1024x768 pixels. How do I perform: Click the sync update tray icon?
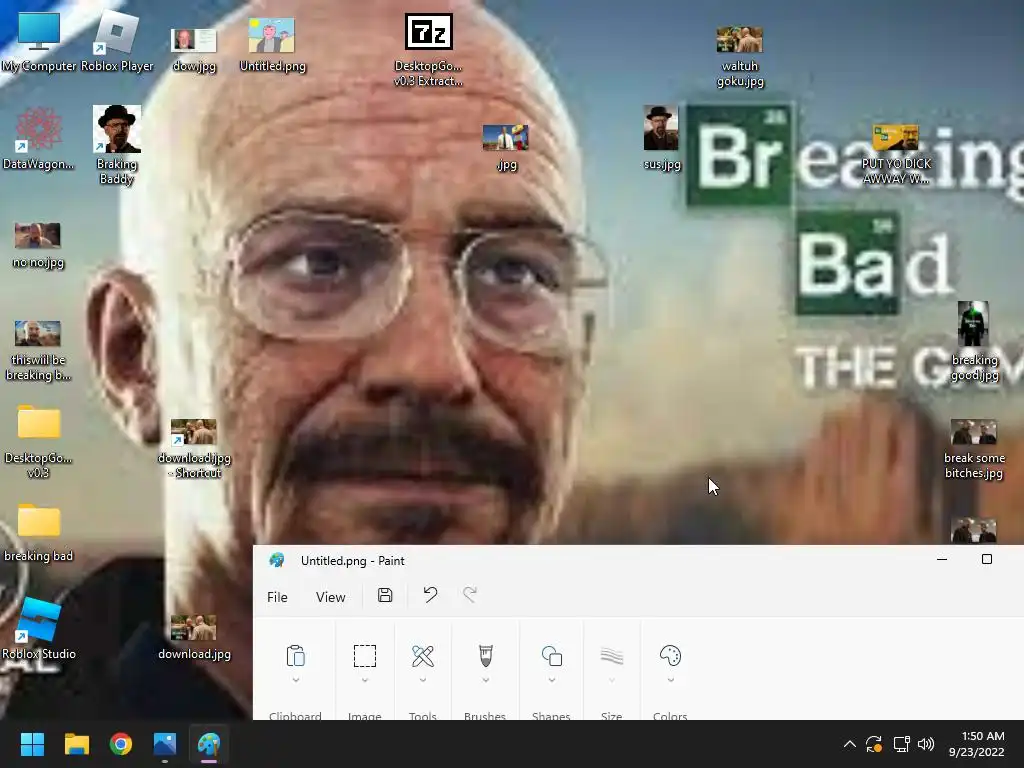(874, 744)
